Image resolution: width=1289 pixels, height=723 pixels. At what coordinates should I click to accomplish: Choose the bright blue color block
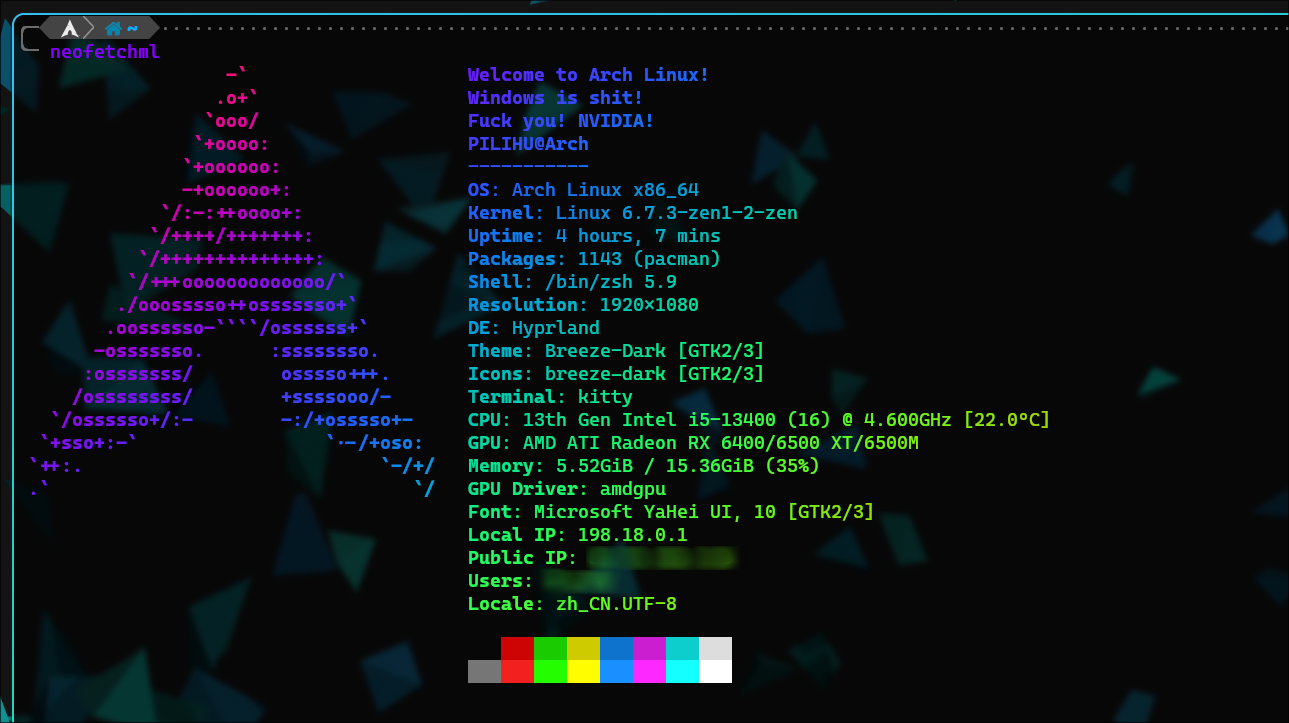(x=616, y=671)
